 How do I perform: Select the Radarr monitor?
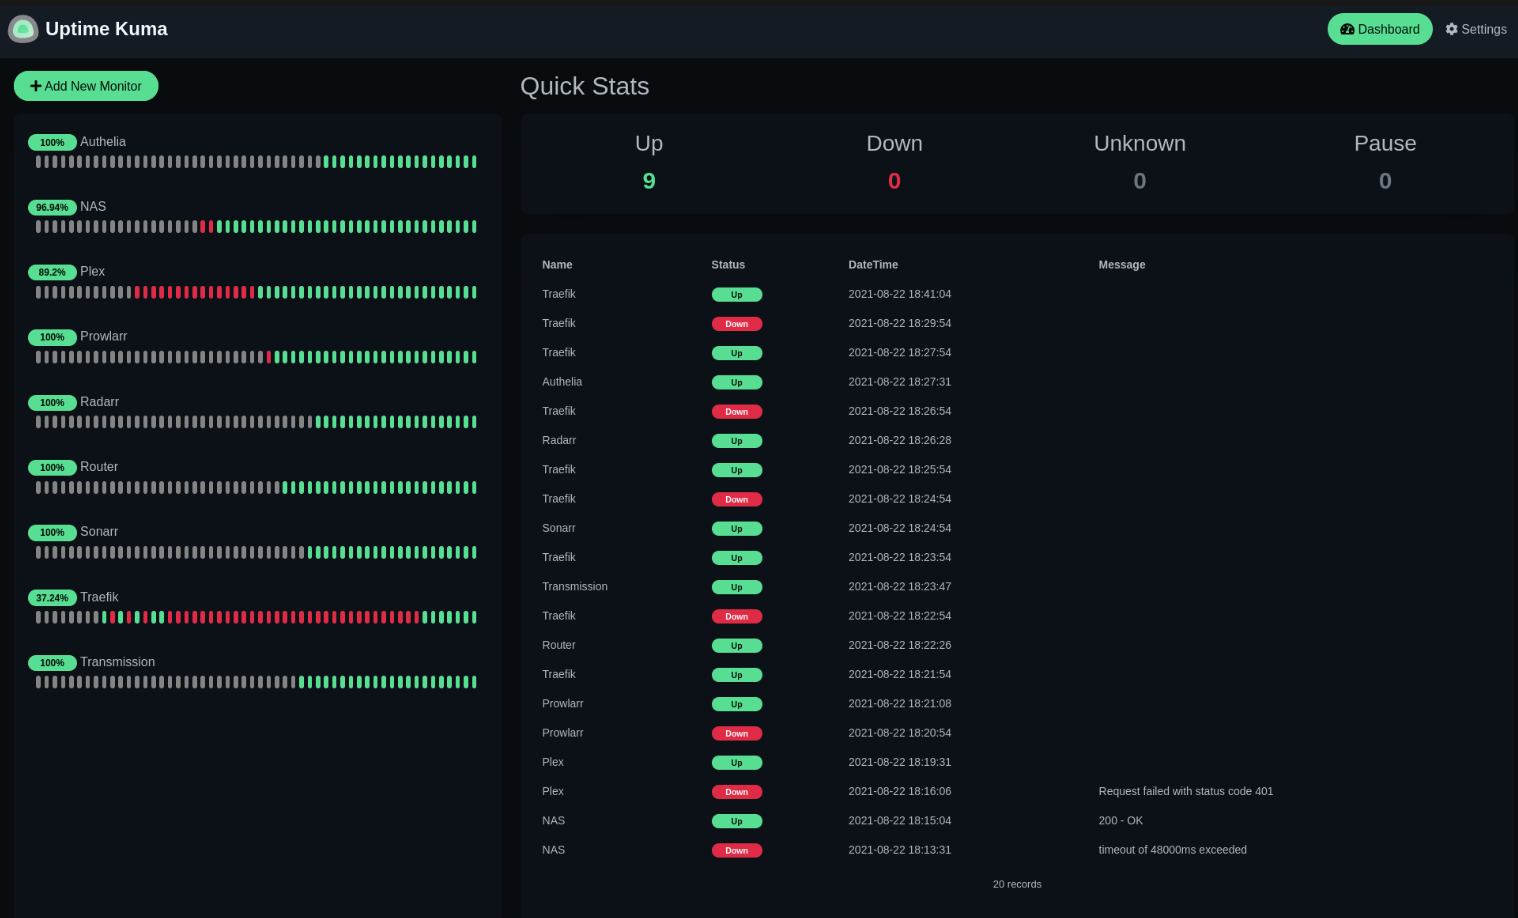(x=99, y=402)
